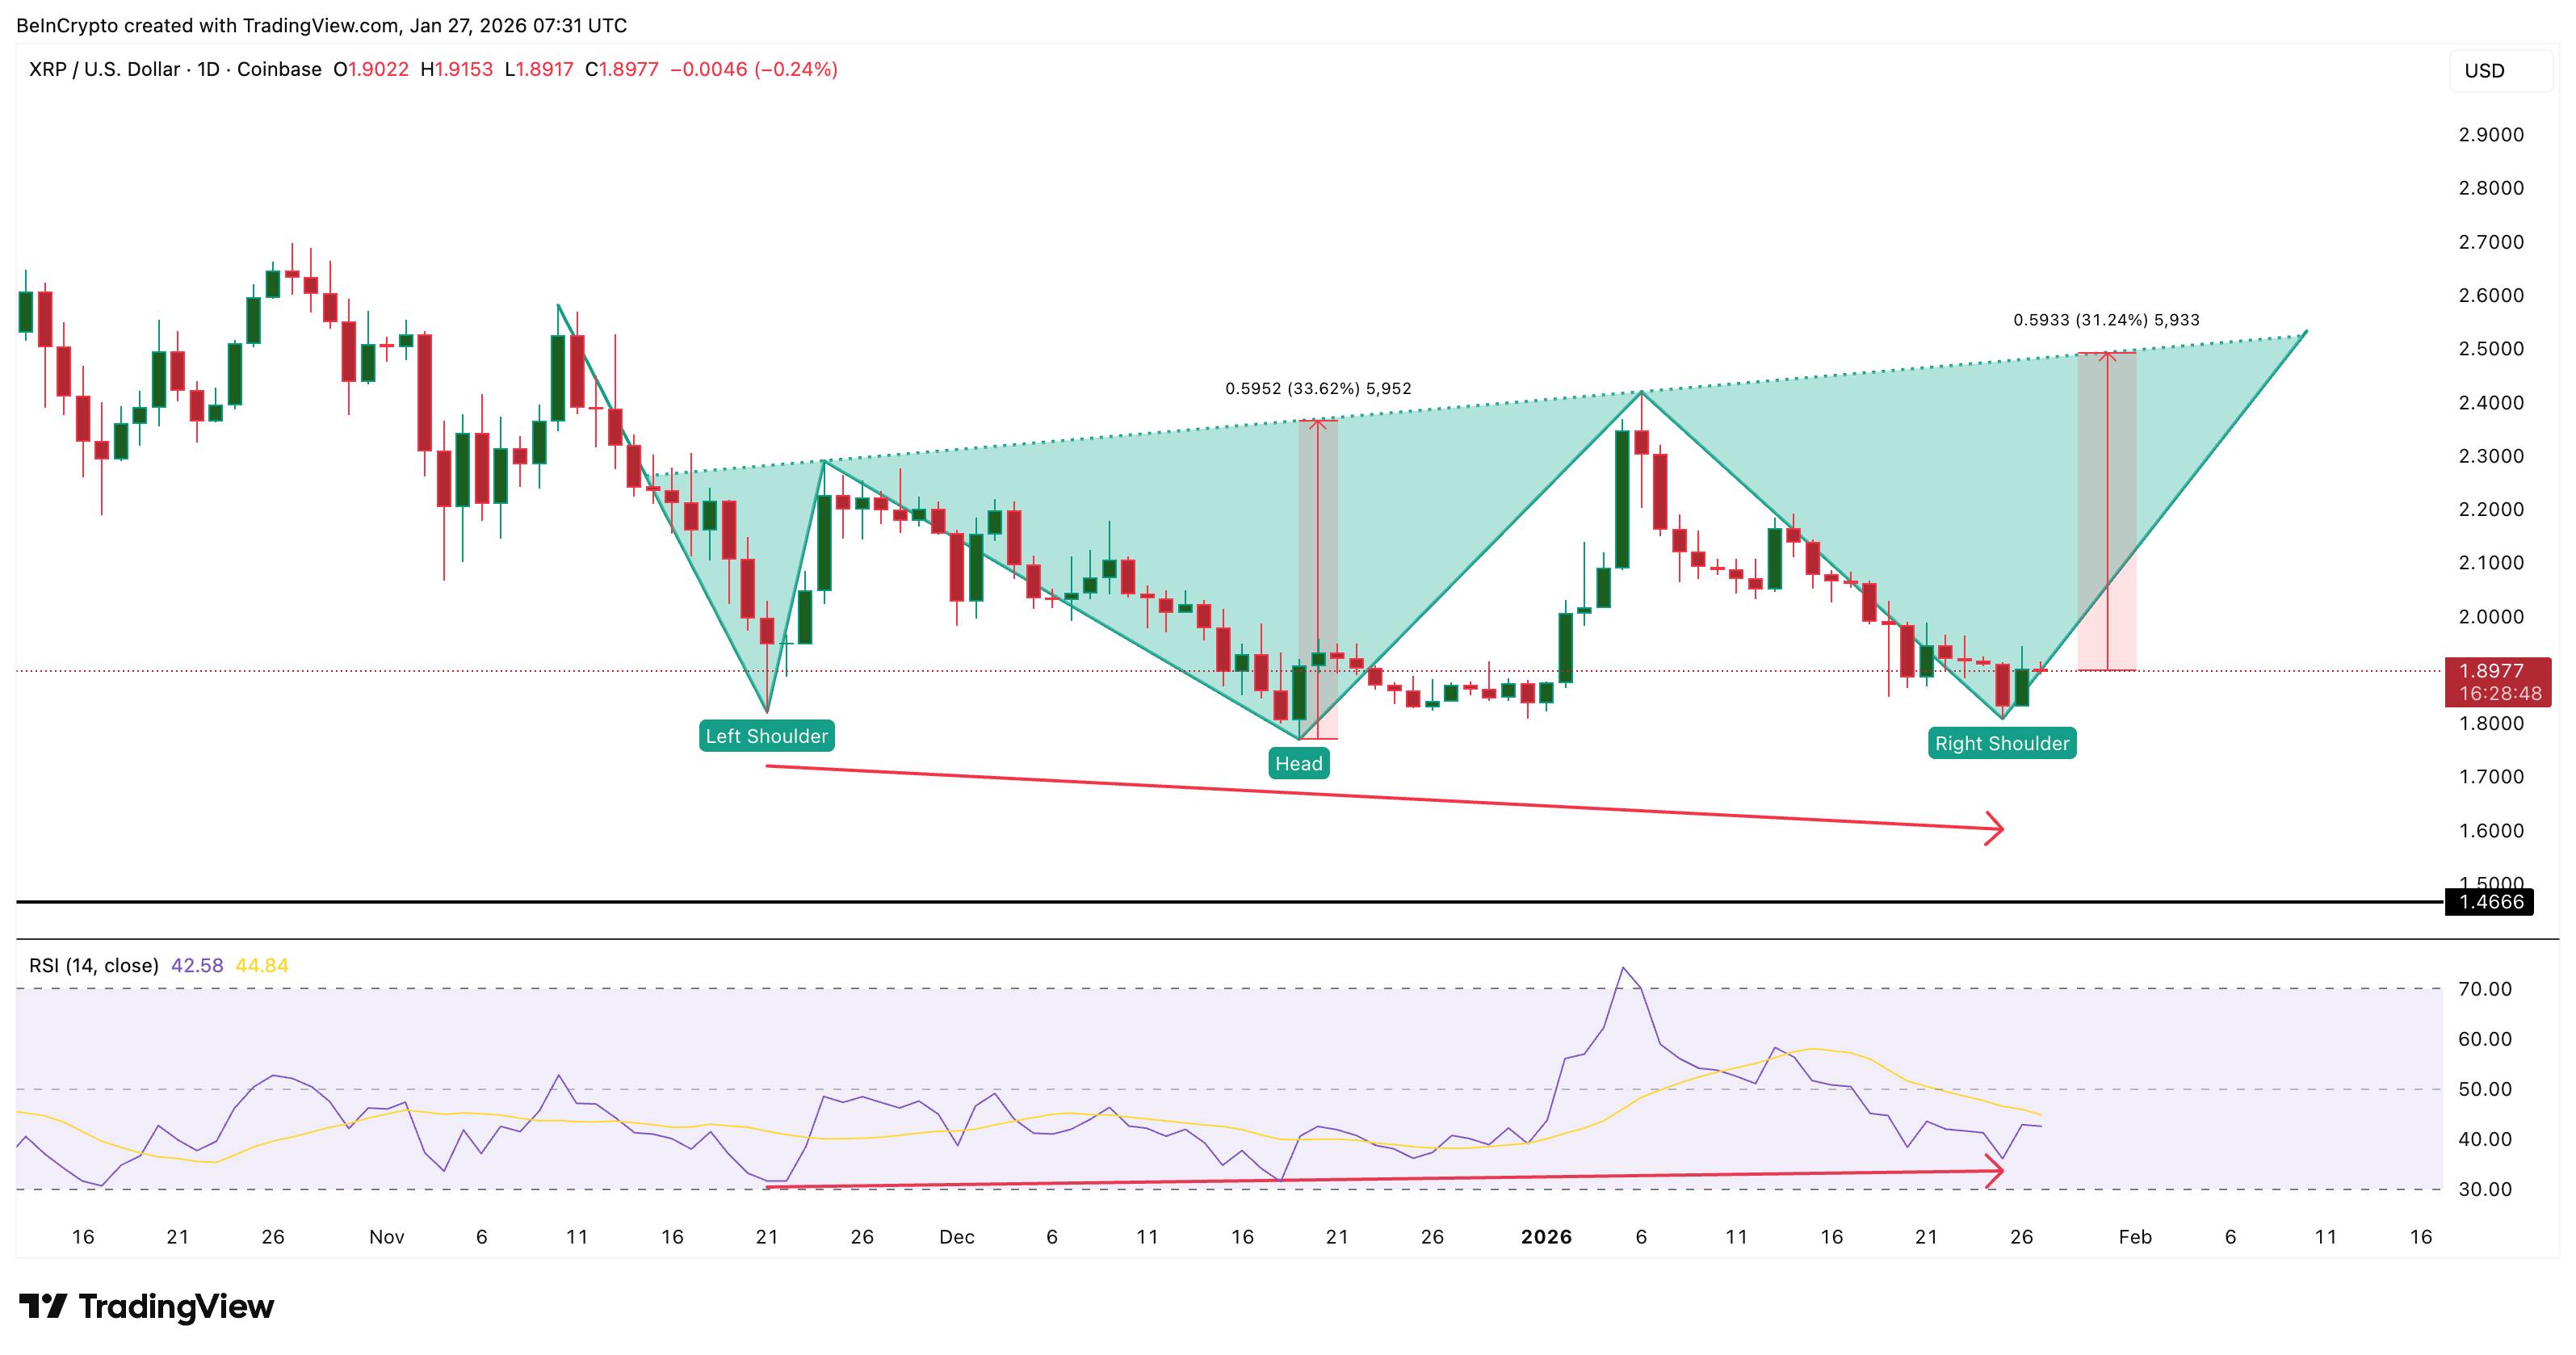Select the Head pattern label
The image size is (2576, 1355).
[1299, 763]
